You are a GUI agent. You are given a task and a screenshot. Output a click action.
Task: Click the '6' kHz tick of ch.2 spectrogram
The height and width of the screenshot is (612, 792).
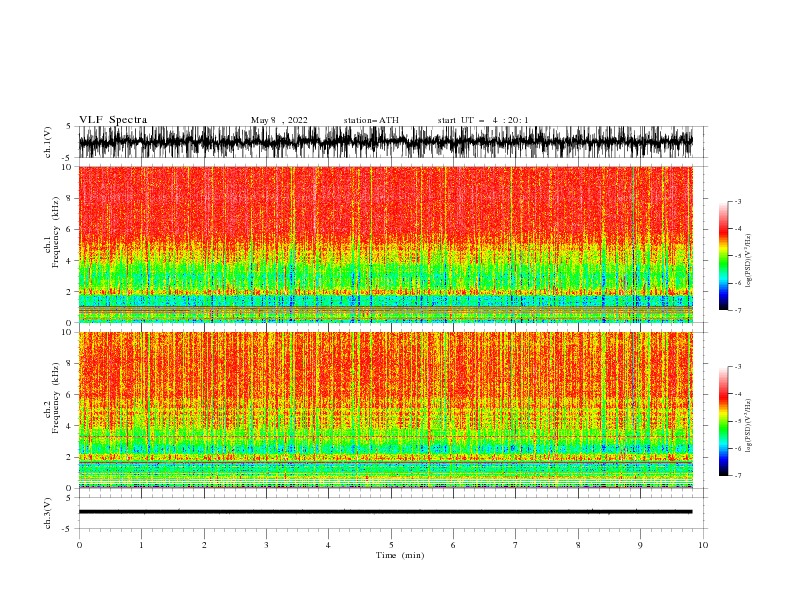pyautogui.click(x=69, y=395)
